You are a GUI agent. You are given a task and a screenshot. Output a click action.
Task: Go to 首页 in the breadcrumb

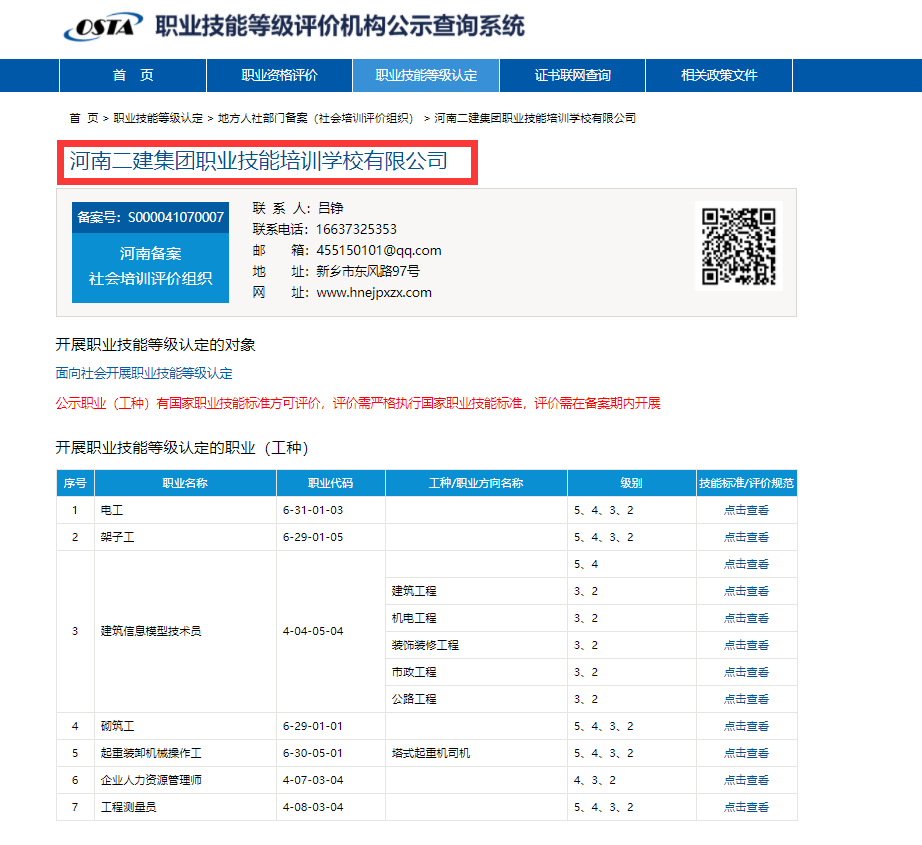pos(83,118)
